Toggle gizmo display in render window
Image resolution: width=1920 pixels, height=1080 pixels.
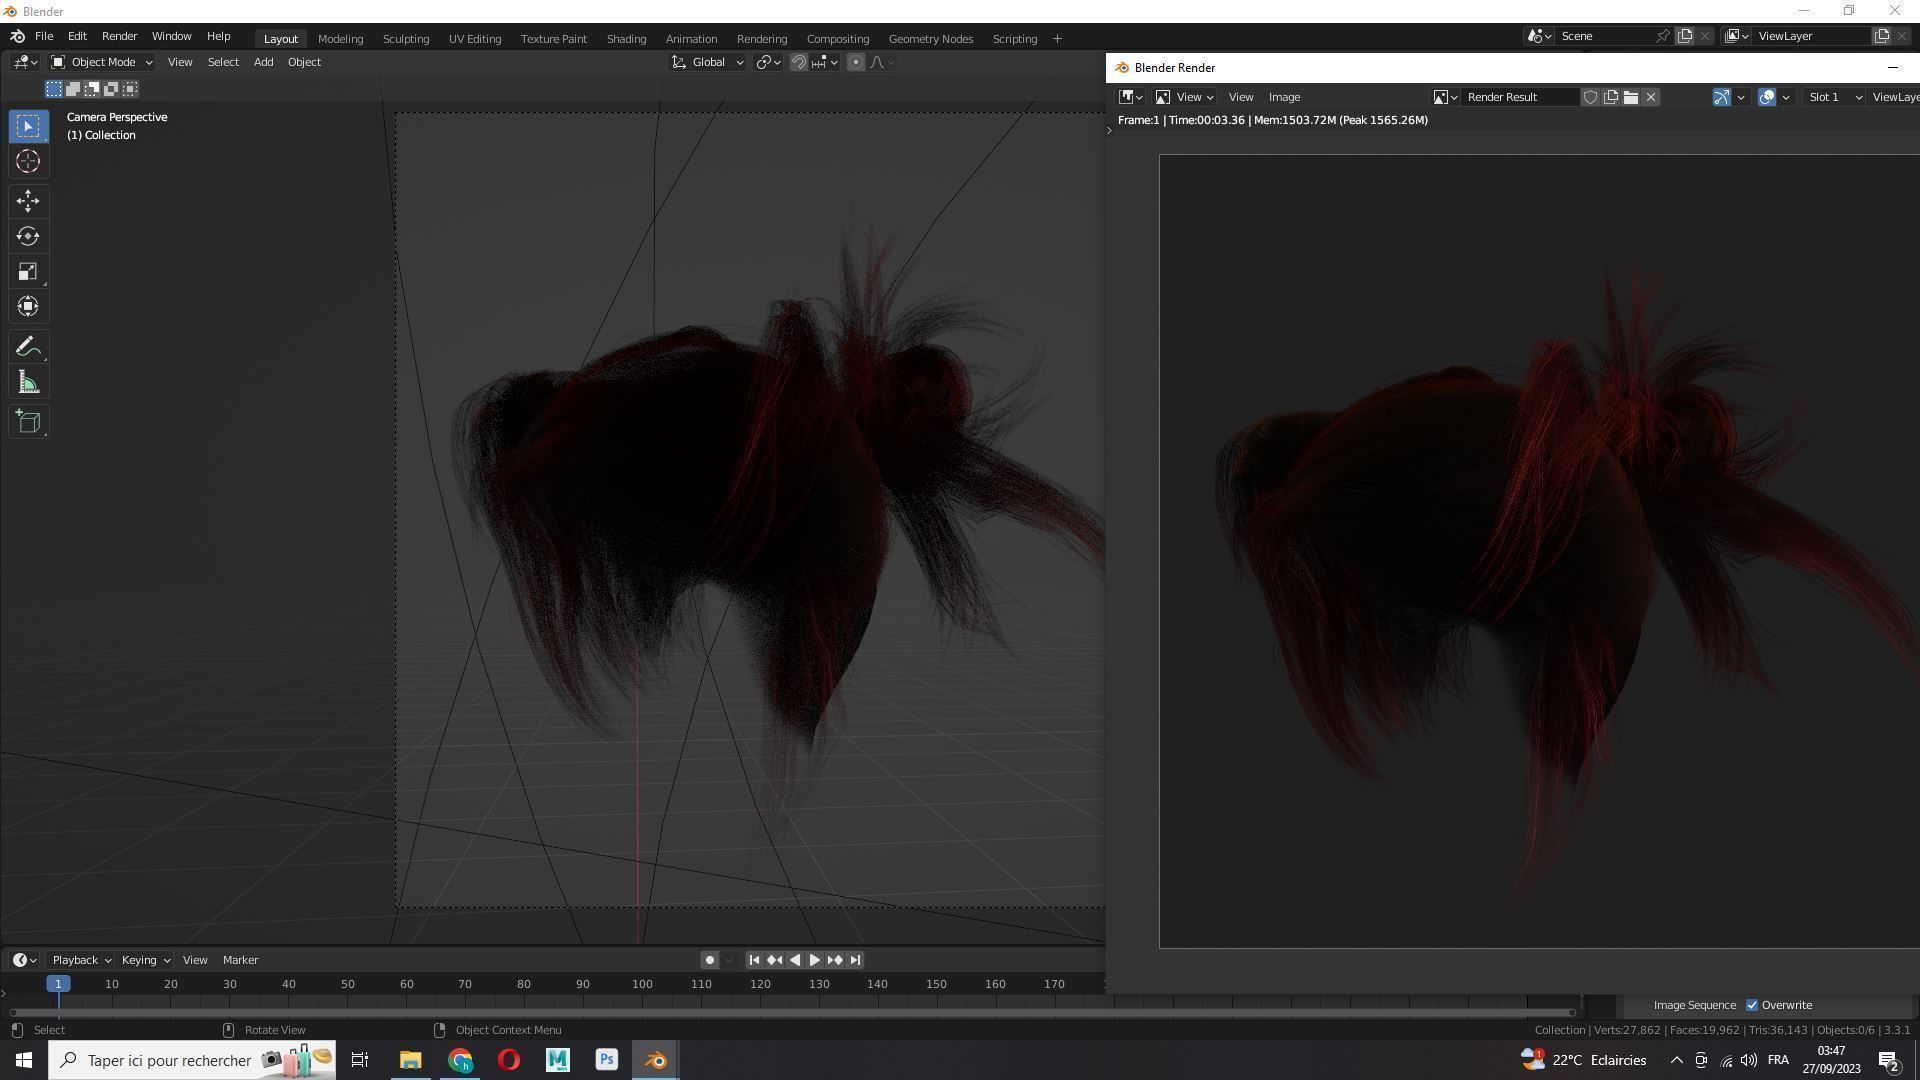(x=1722, y=97)
